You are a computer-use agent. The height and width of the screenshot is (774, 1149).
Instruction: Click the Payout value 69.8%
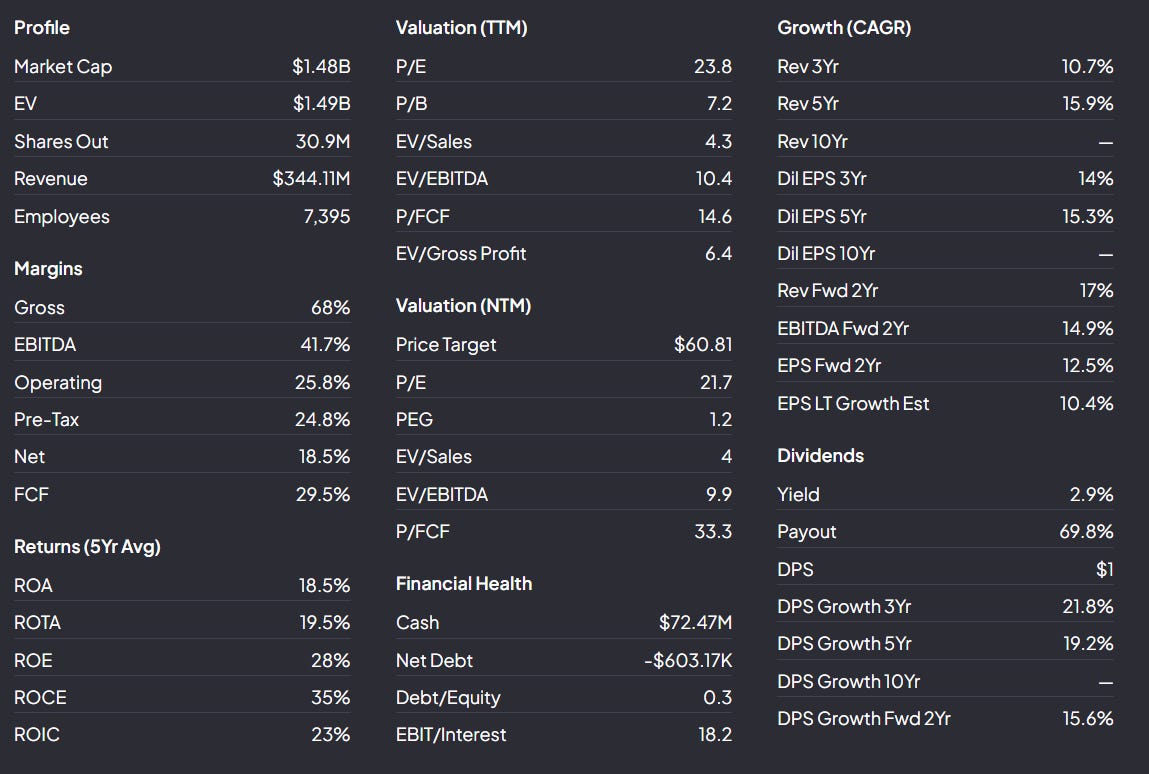[1087, 531]
